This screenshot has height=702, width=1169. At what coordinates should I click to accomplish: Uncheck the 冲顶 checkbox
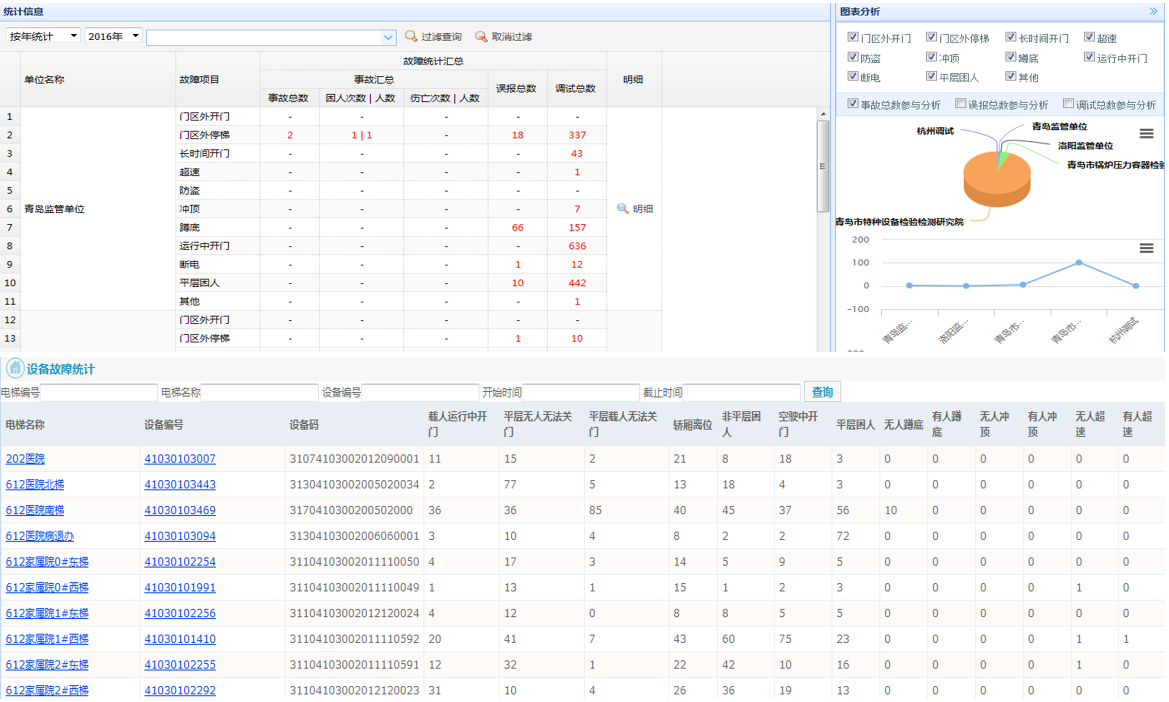coord(931,57)
